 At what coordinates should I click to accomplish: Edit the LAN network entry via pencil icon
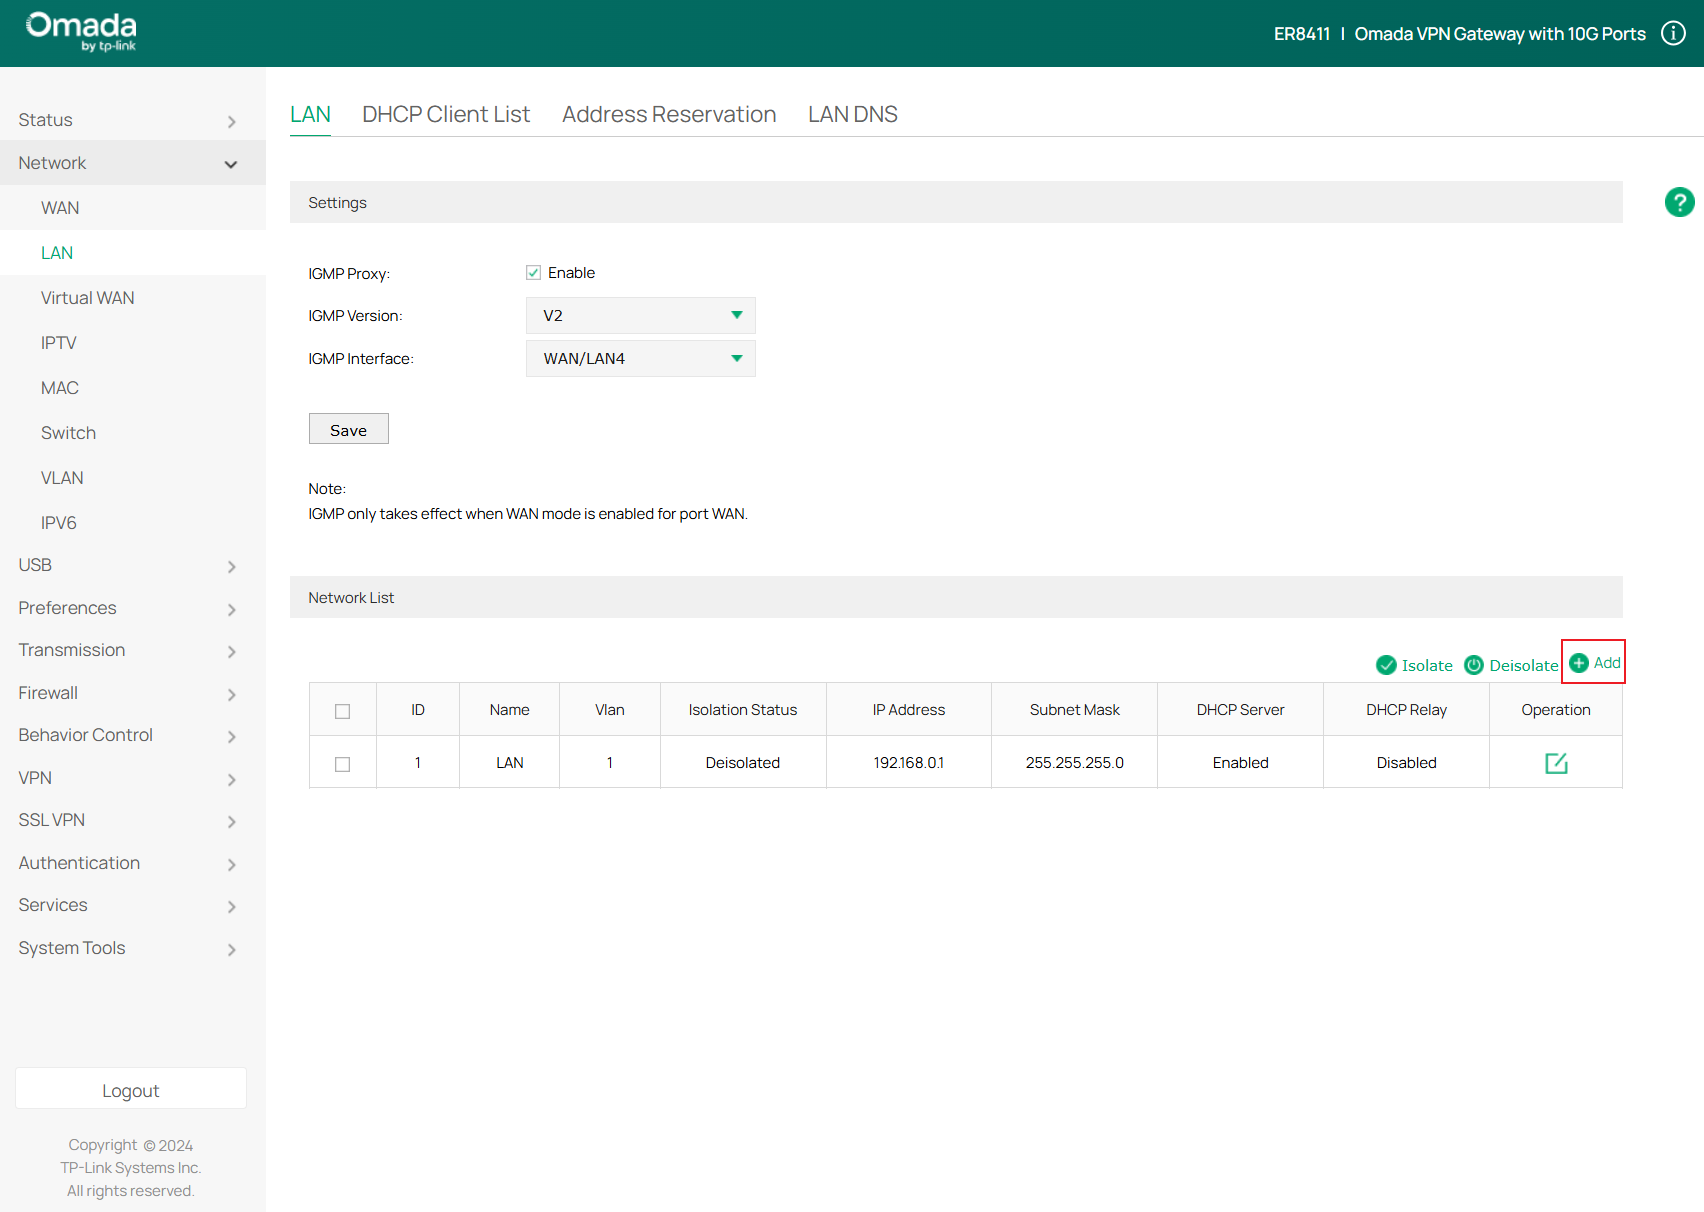click(1556, 762)
